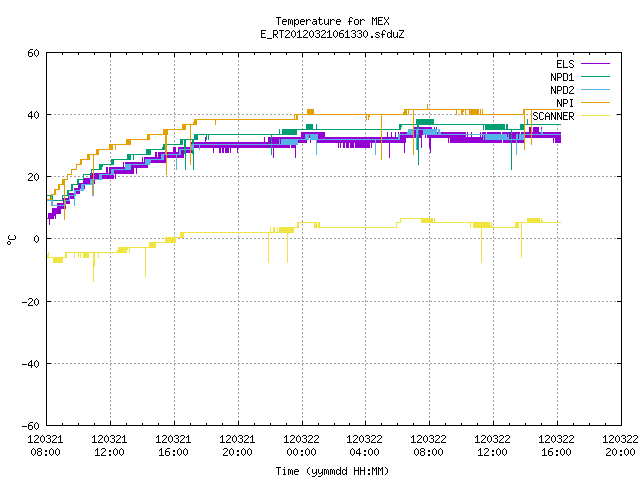Click the x-axis tick label 120321 20:00
This screenshot has width=640, height=480.
pos(237,446)
